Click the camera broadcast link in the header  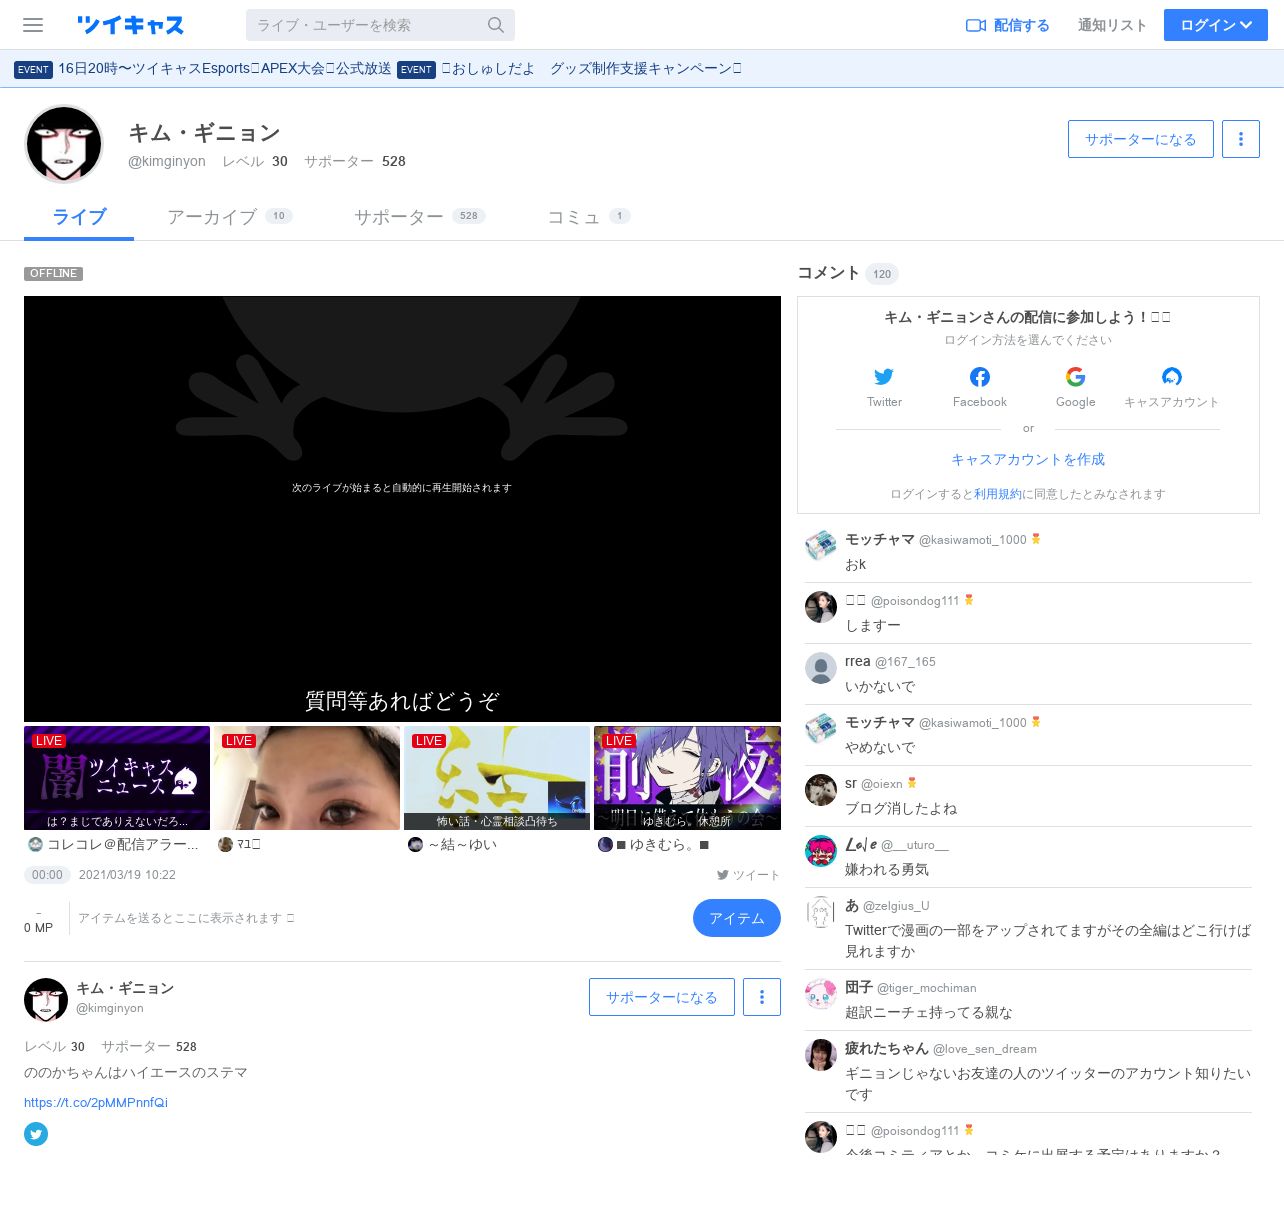coord(1007,25)
